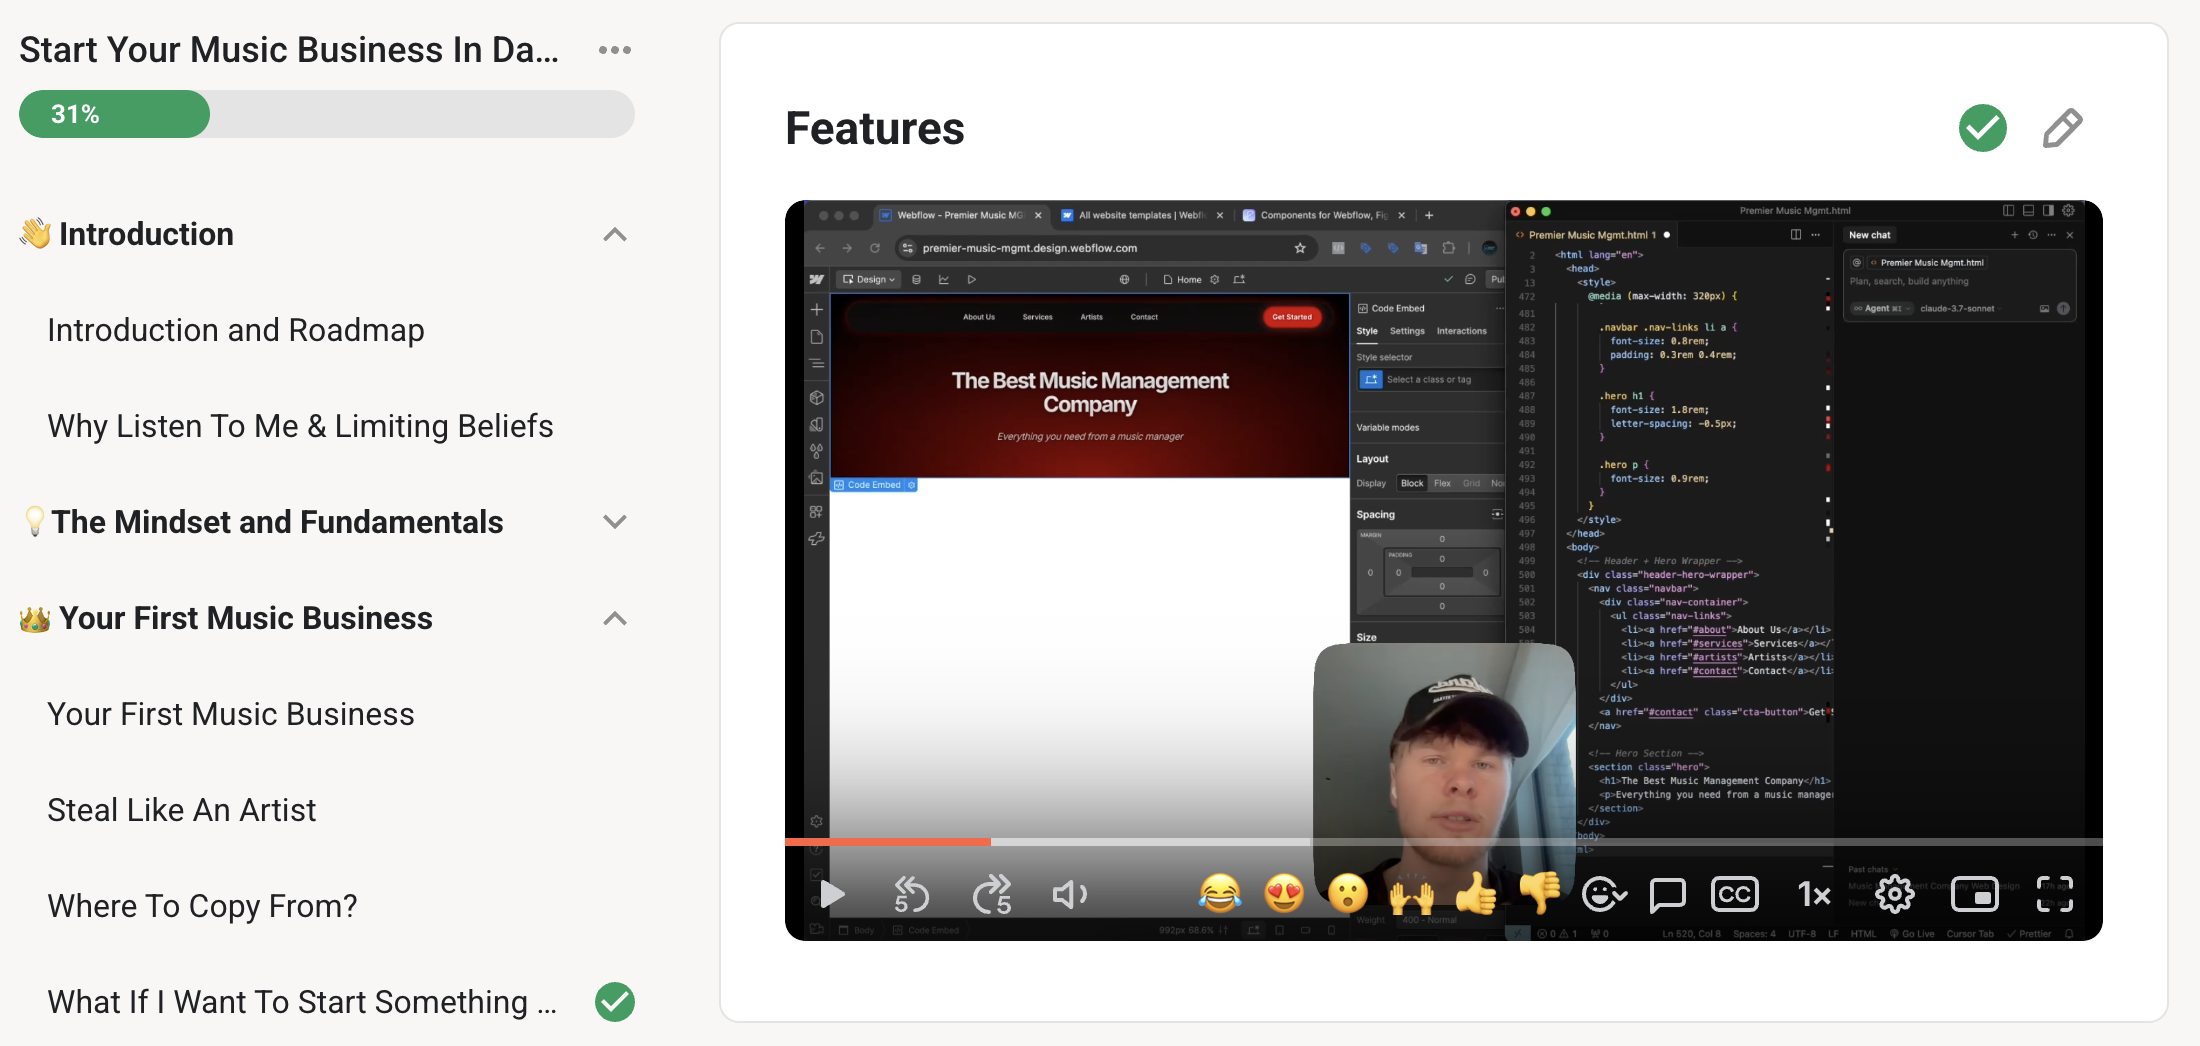The height and width of the screenshot is (1046, 2200).
Task: Rewind the video 5 seconds
Action: tap(910, 894)
